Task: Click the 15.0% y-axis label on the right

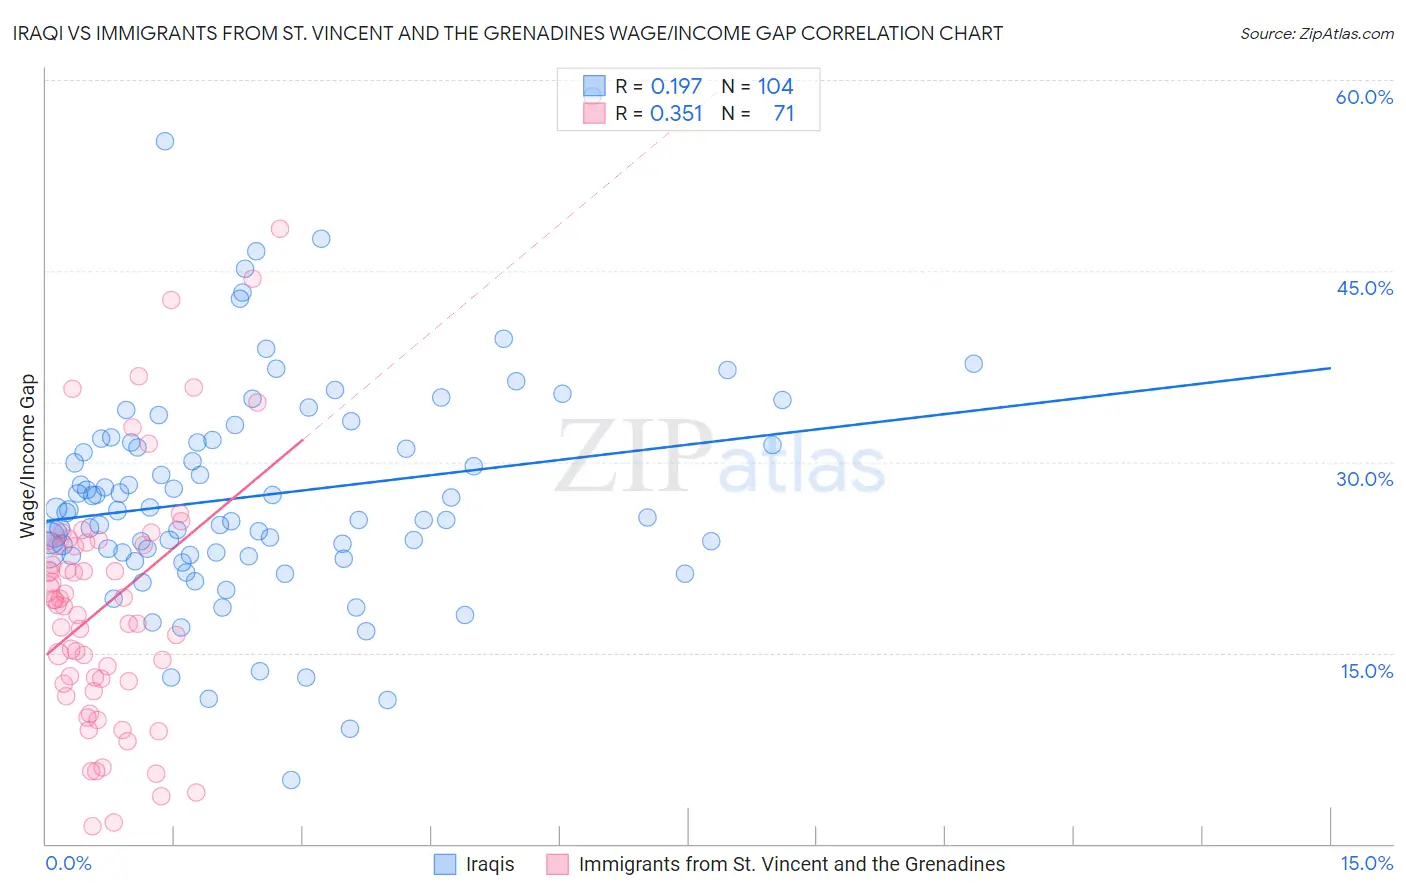Action: click(x=1366, y=671)
